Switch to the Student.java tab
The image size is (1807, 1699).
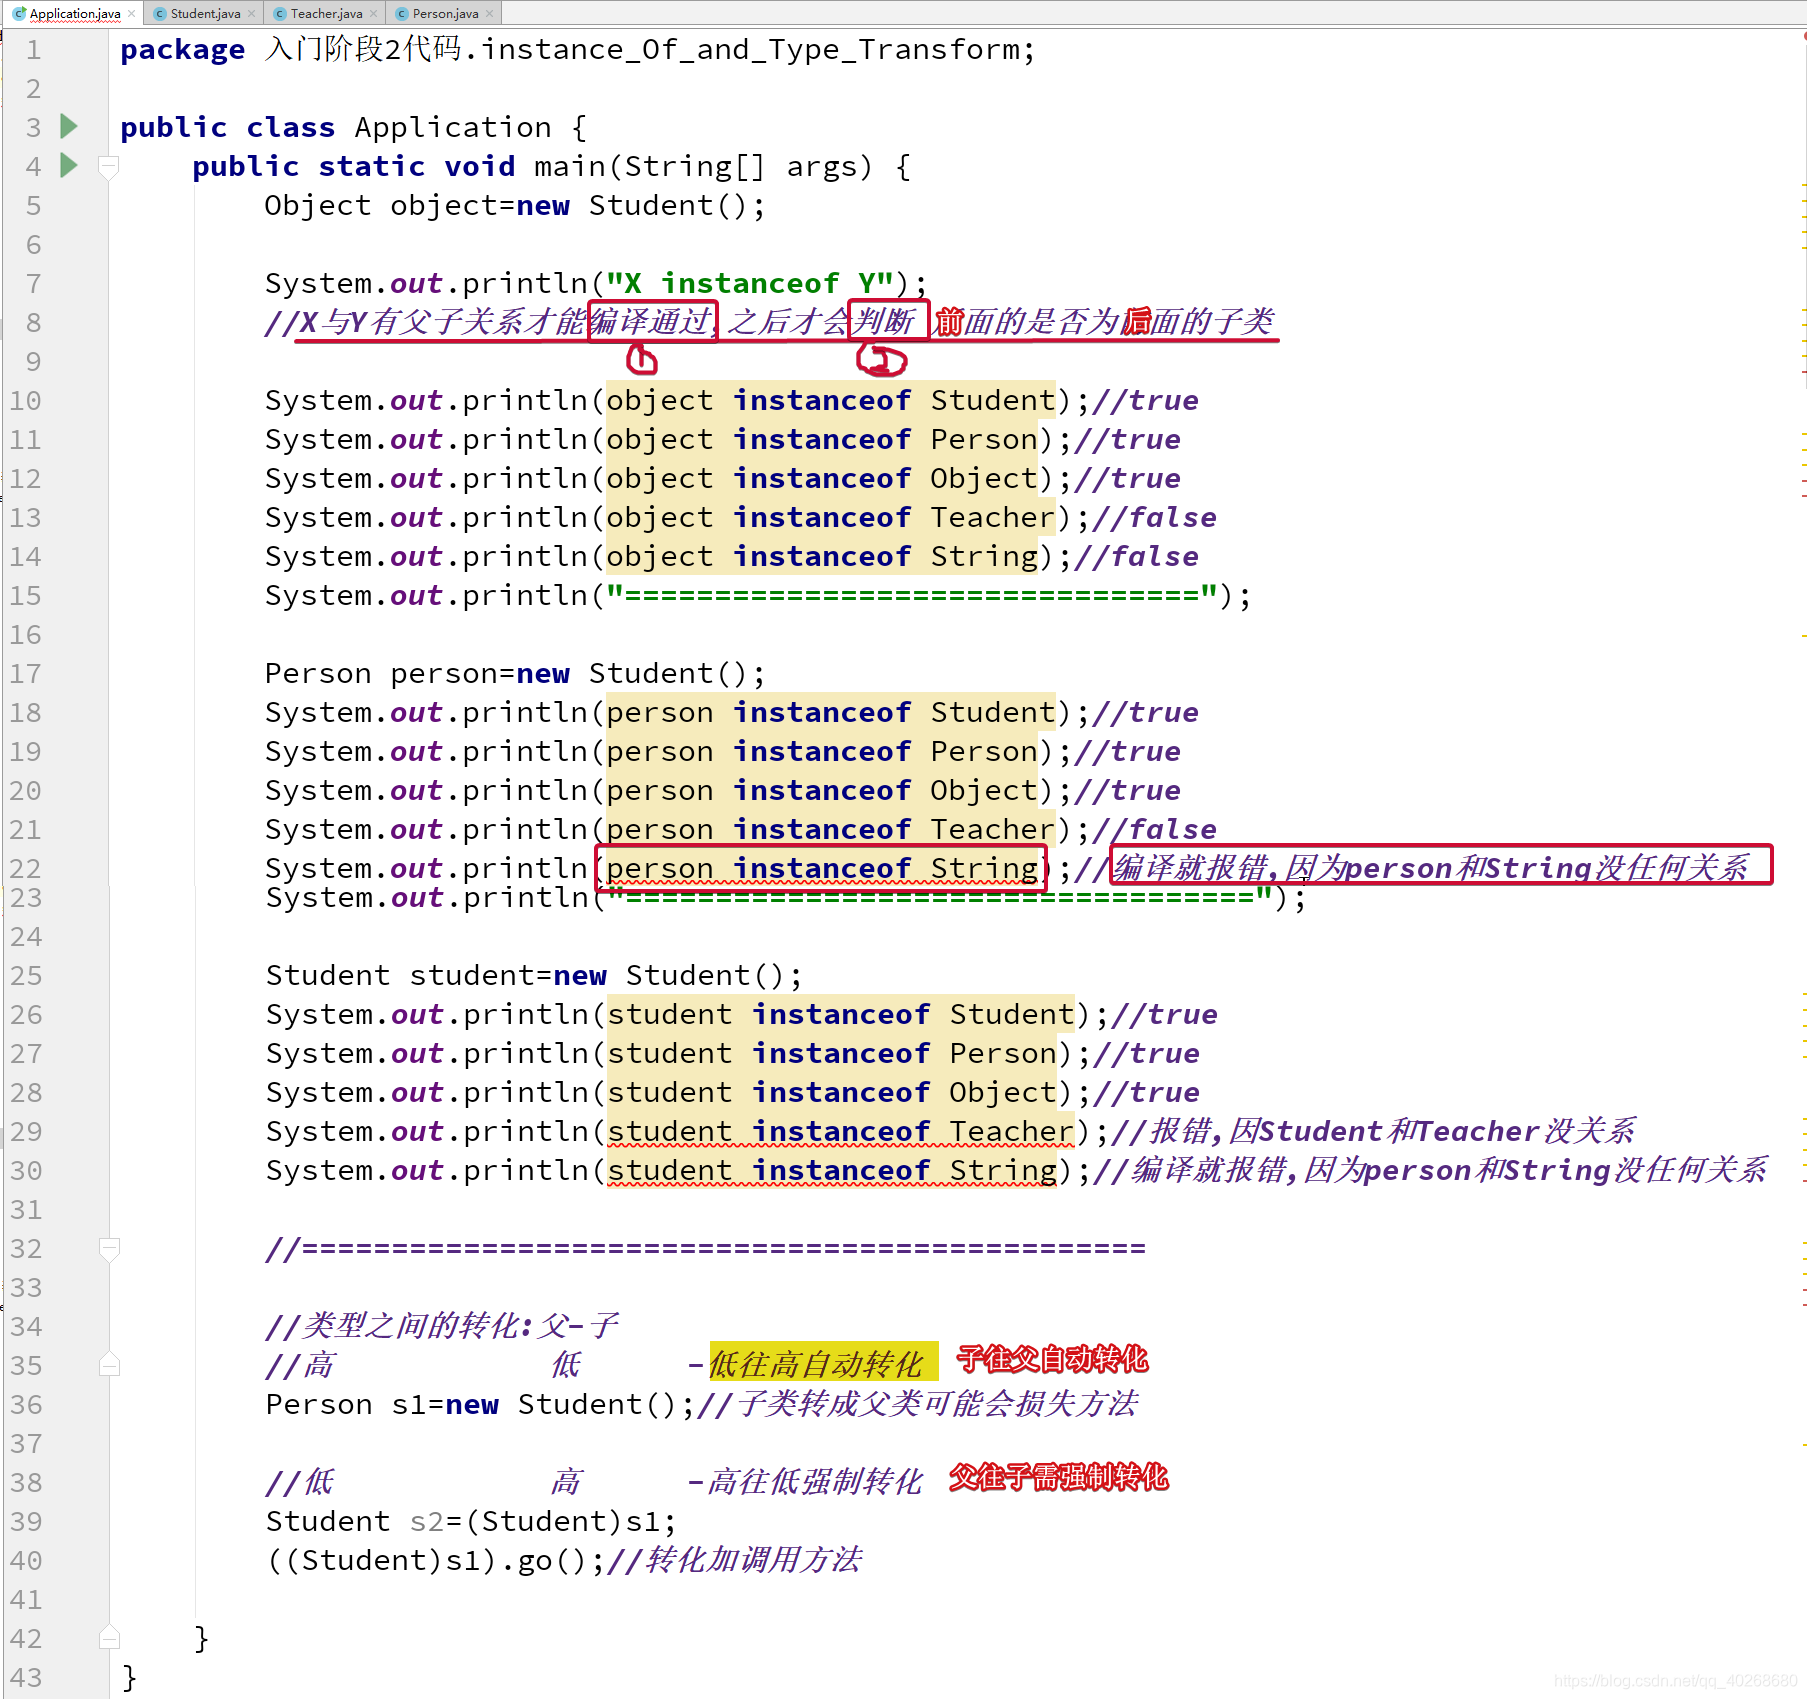pos(204,13)
